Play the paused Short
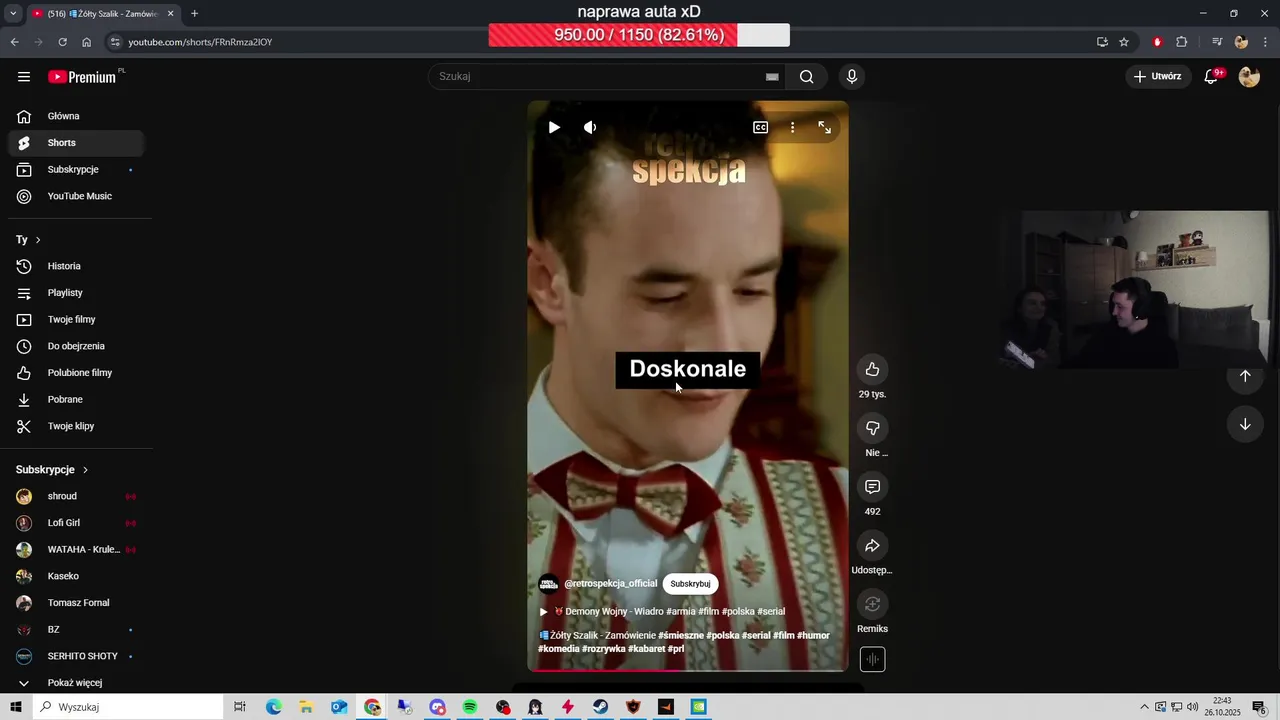The height and width of the screenshot is (720, 1280). 554,127
